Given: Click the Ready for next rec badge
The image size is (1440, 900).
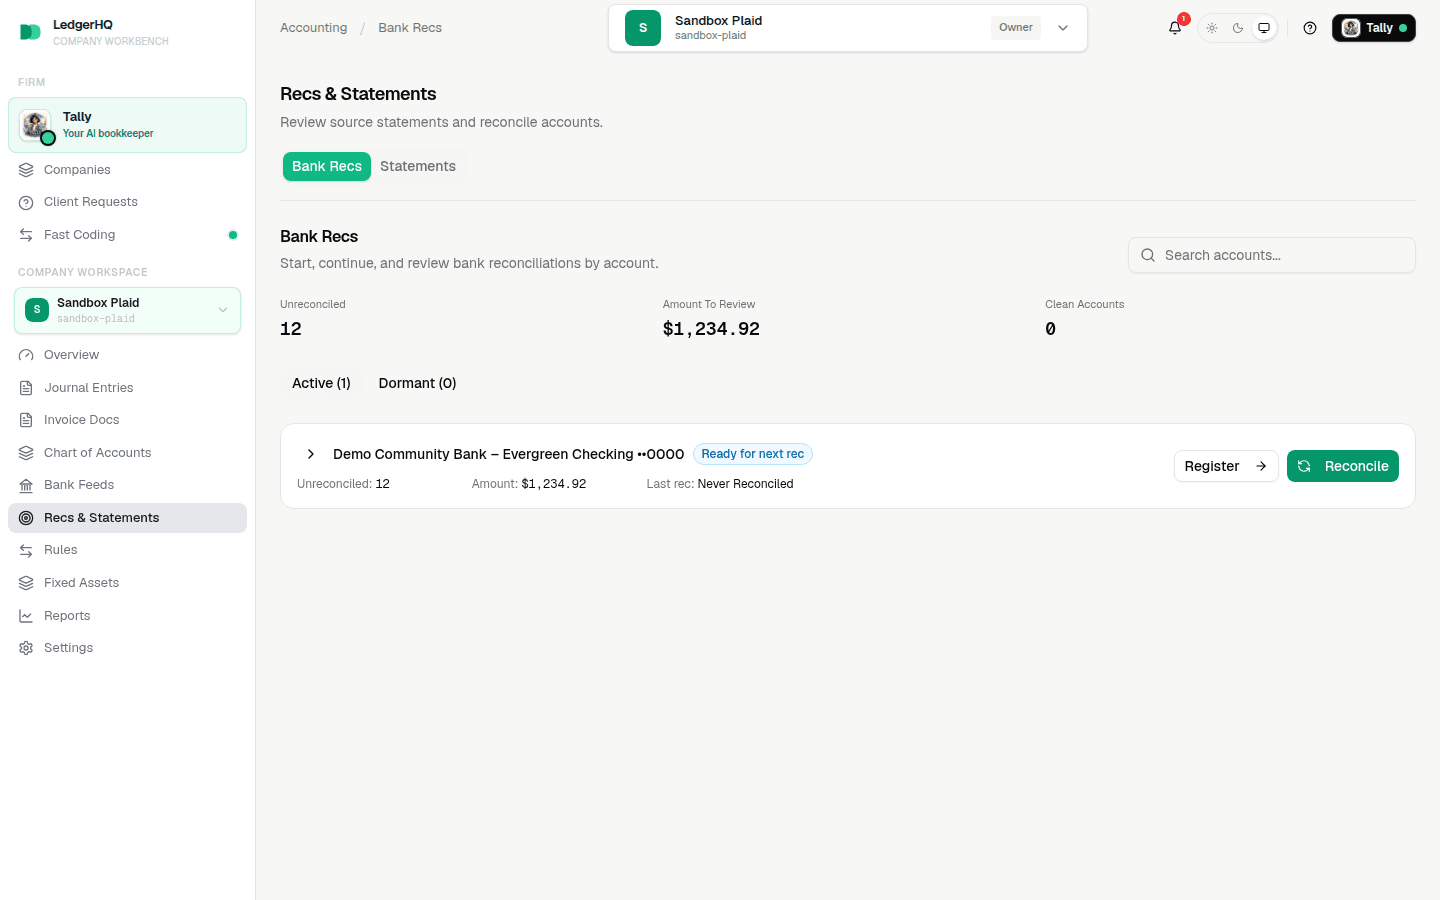Looking at the screenshot, I should coord(753,454).
